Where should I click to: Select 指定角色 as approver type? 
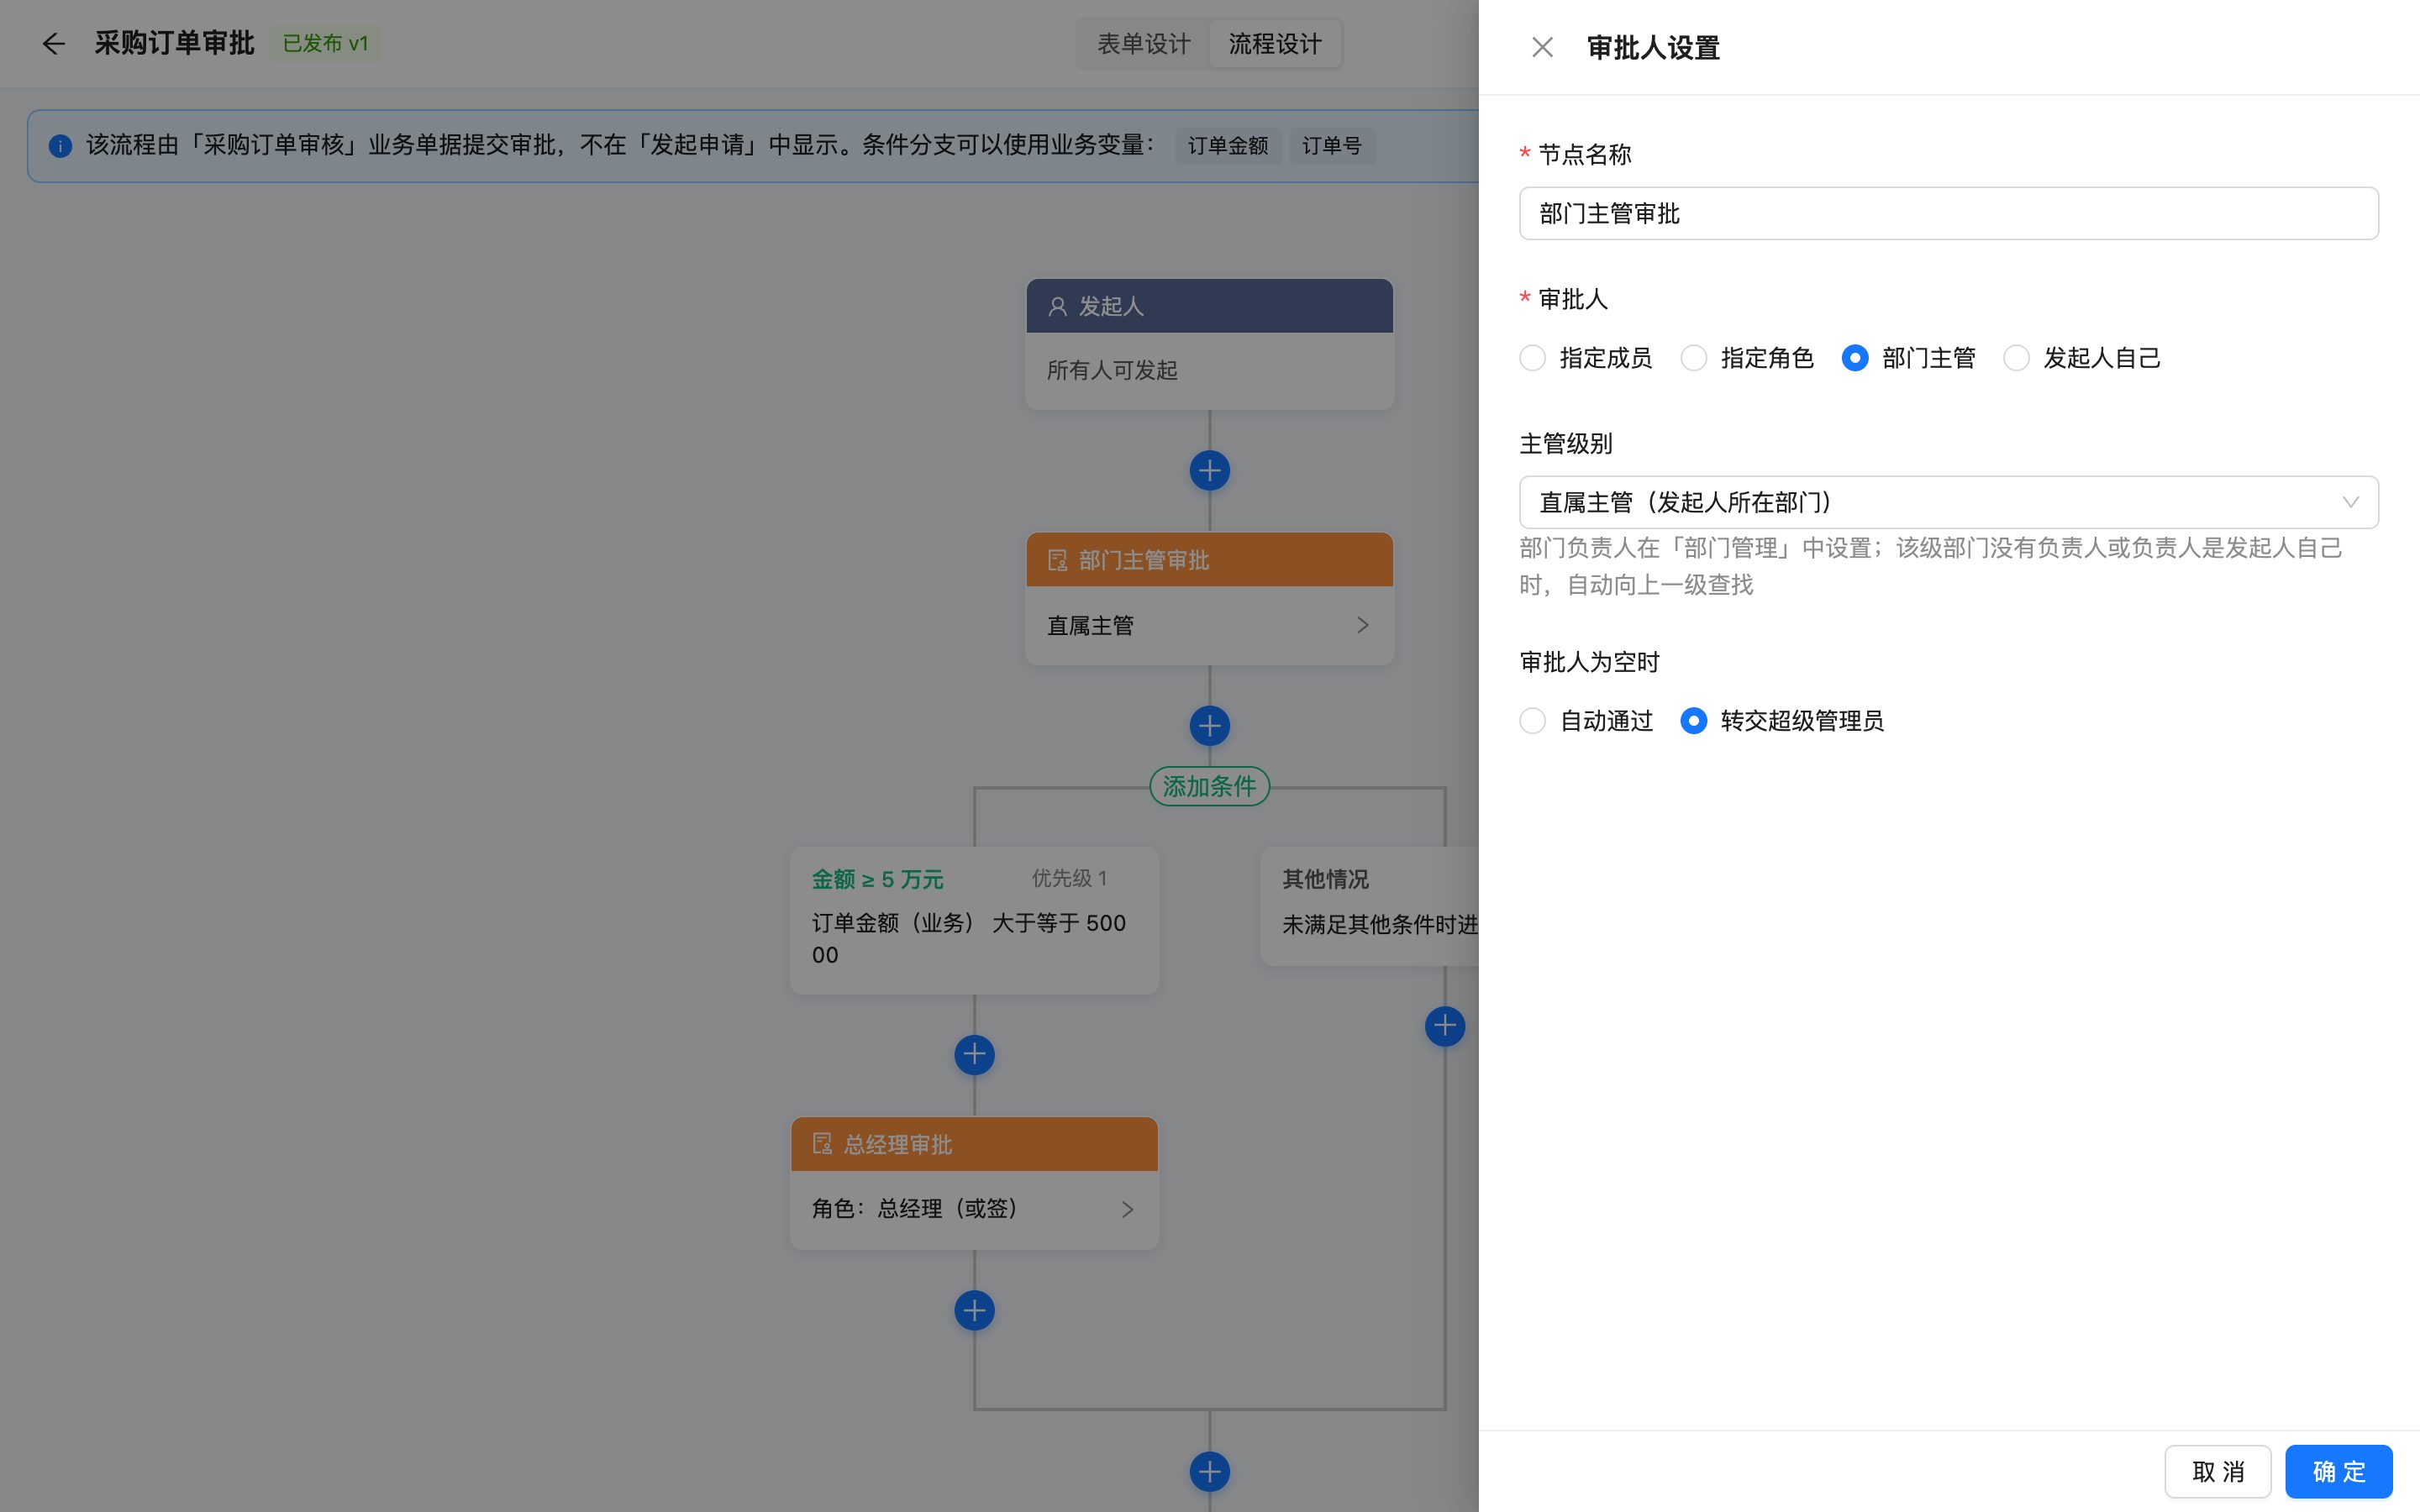tap(1746, 358)
